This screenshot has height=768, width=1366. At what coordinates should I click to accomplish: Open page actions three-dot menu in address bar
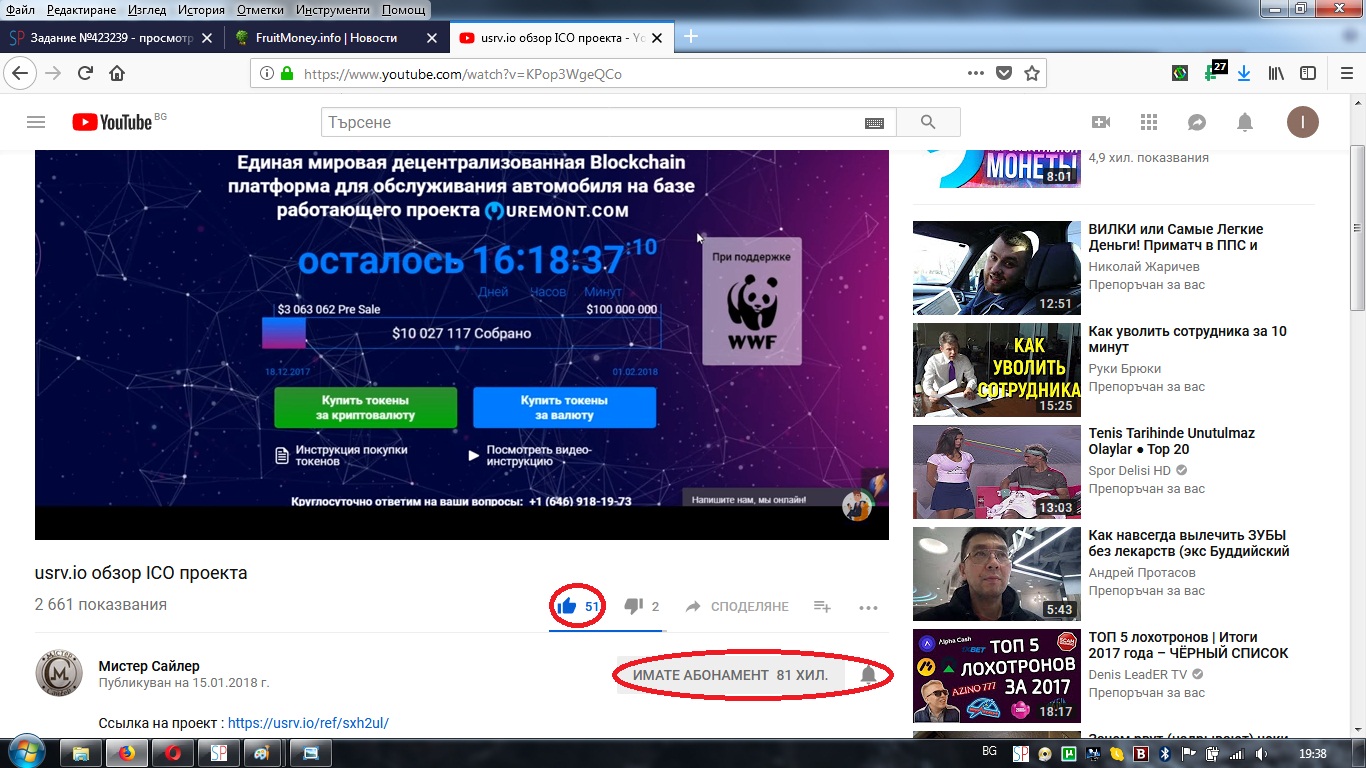(976, 73)
